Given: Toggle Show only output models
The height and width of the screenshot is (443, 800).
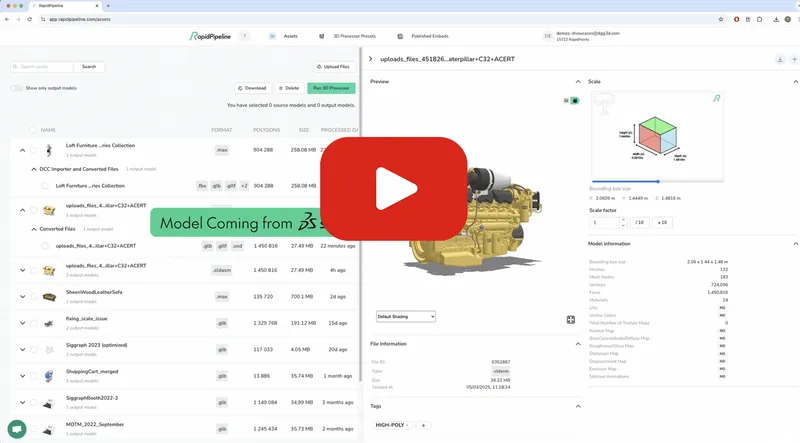Looking at the screenshot, I should click(x=17, y=88).
